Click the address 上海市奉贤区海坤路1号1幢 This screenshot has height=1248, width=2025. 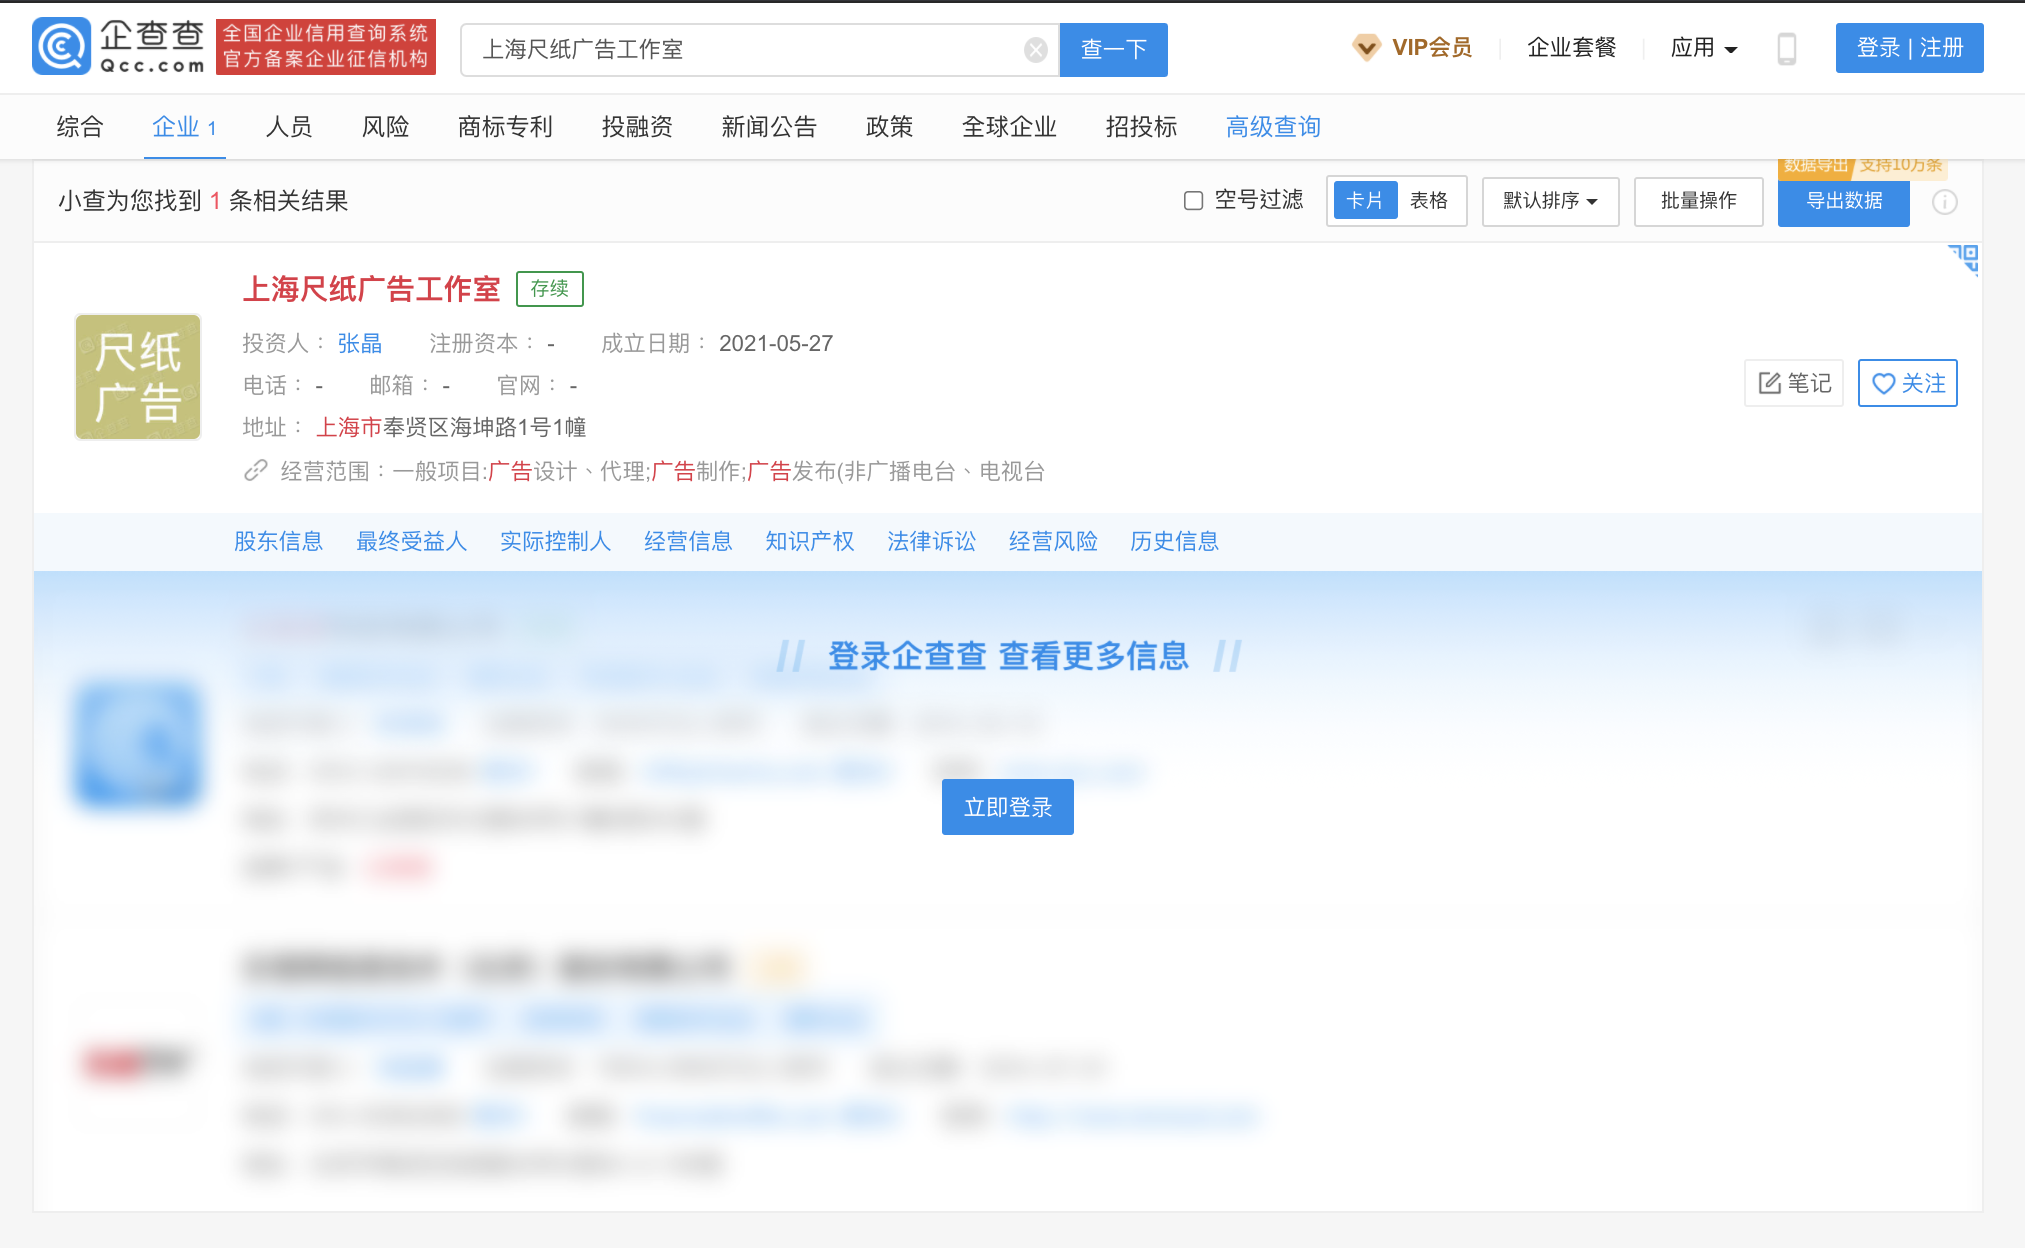[x=451, y=428]
